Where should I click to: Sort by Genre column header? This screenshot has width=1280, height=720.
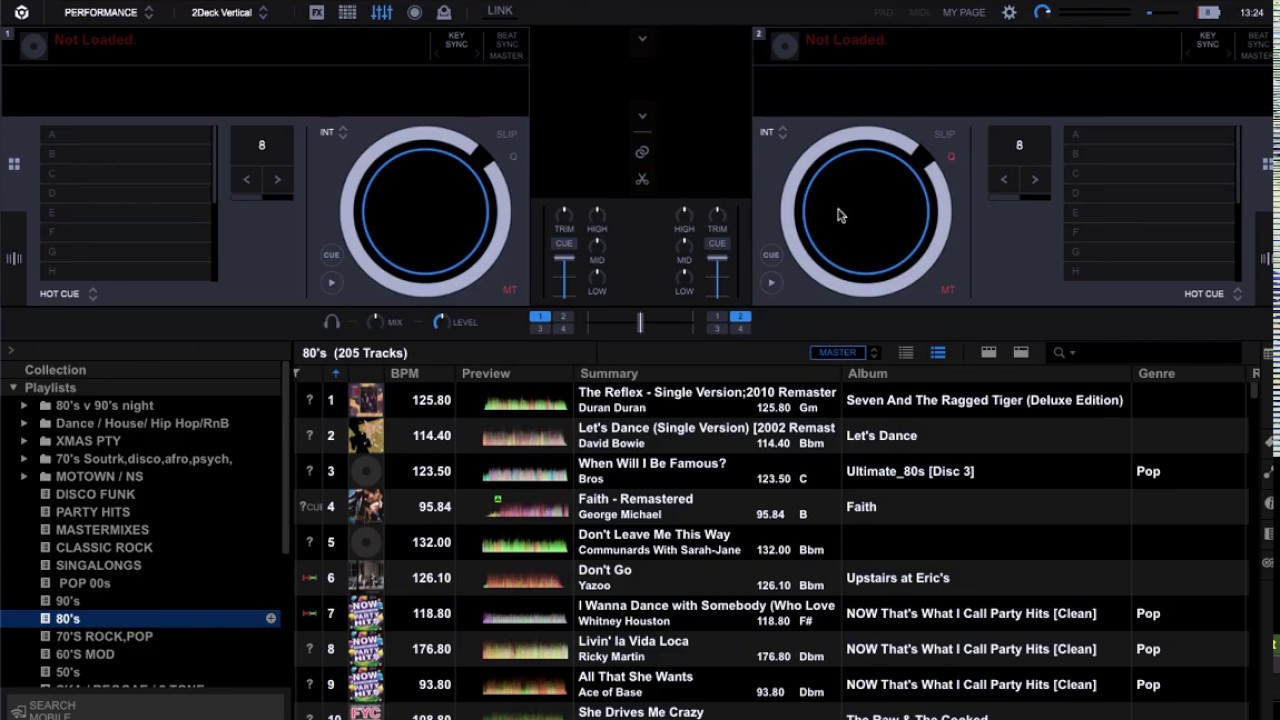(1156, 373)
